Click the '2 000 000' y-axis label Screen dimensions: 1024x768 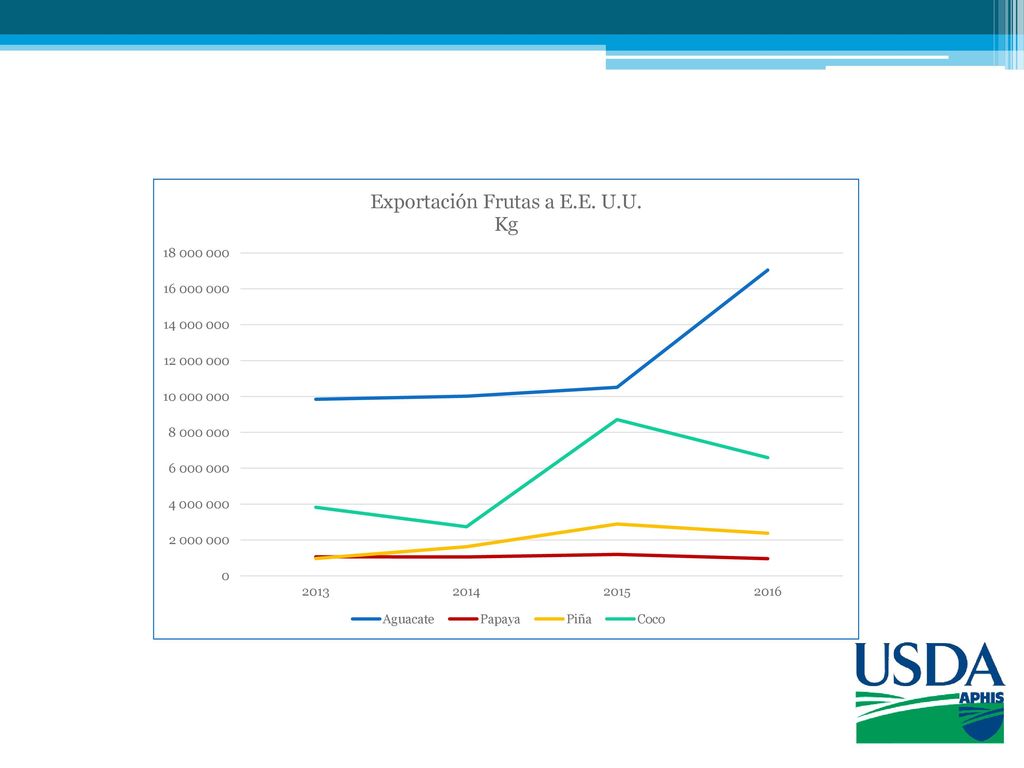[199, 541]
